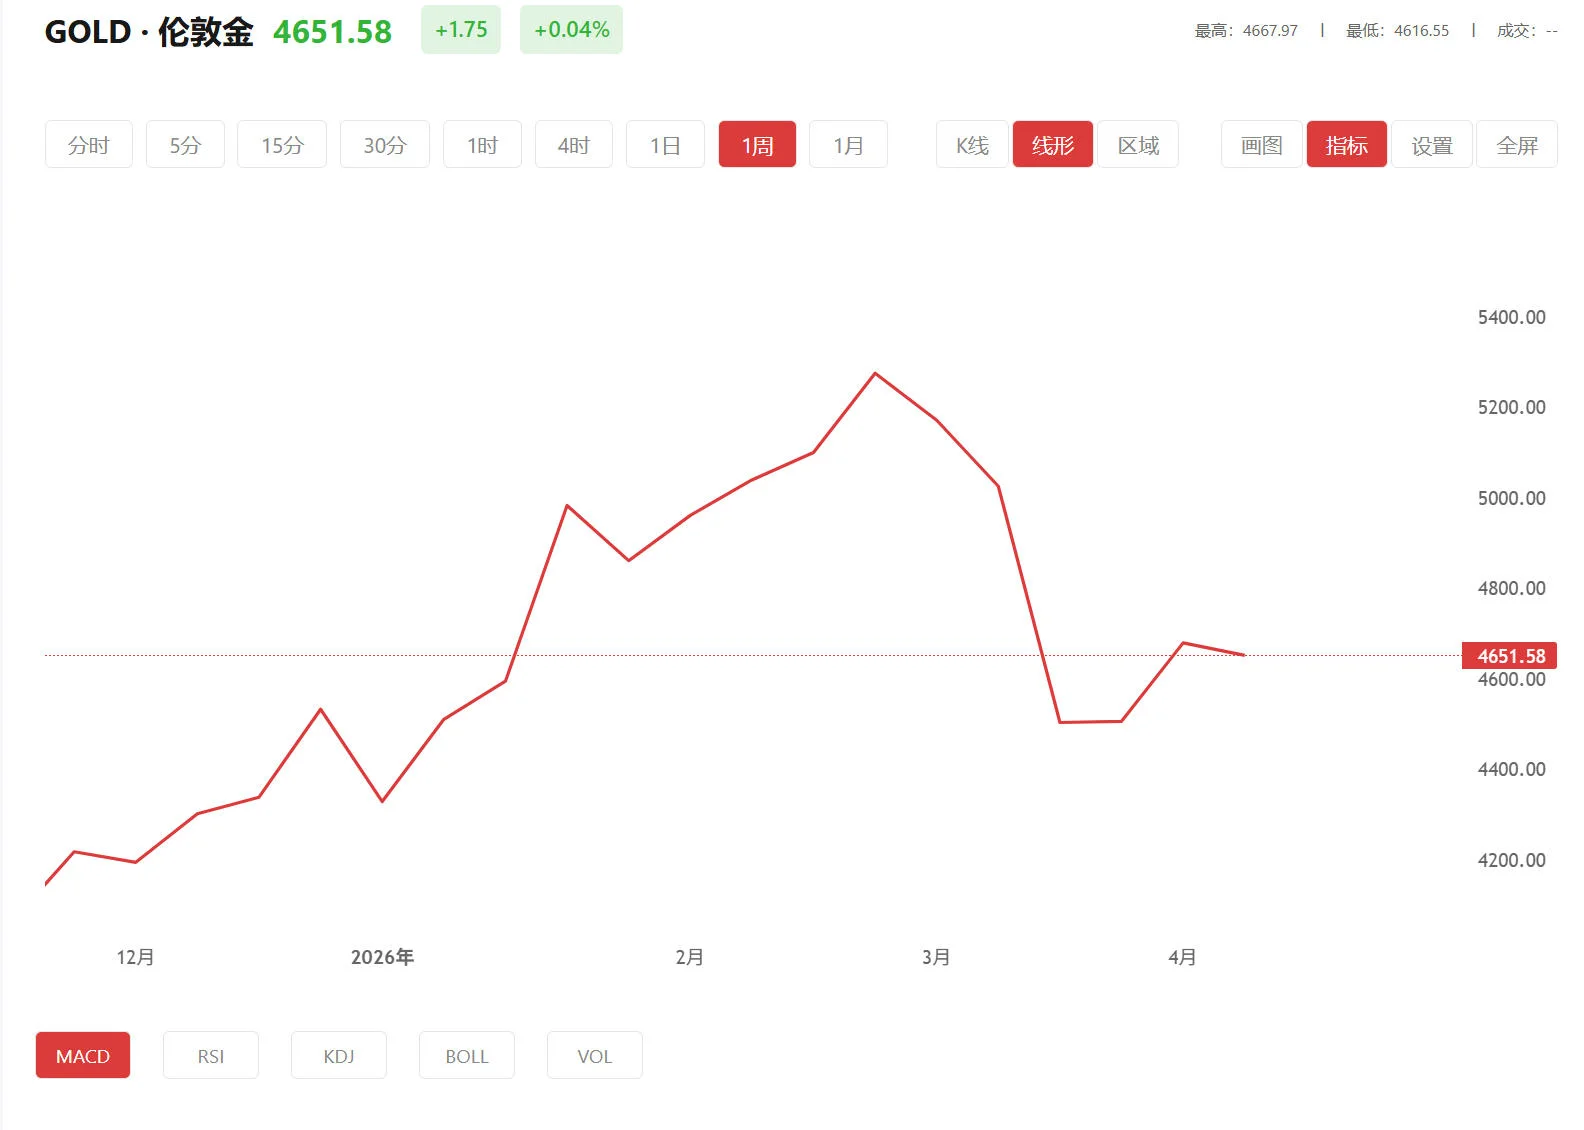1584x1130 pixels.
Task: Switch to 1日 daily chart
Action: (665, 145)
